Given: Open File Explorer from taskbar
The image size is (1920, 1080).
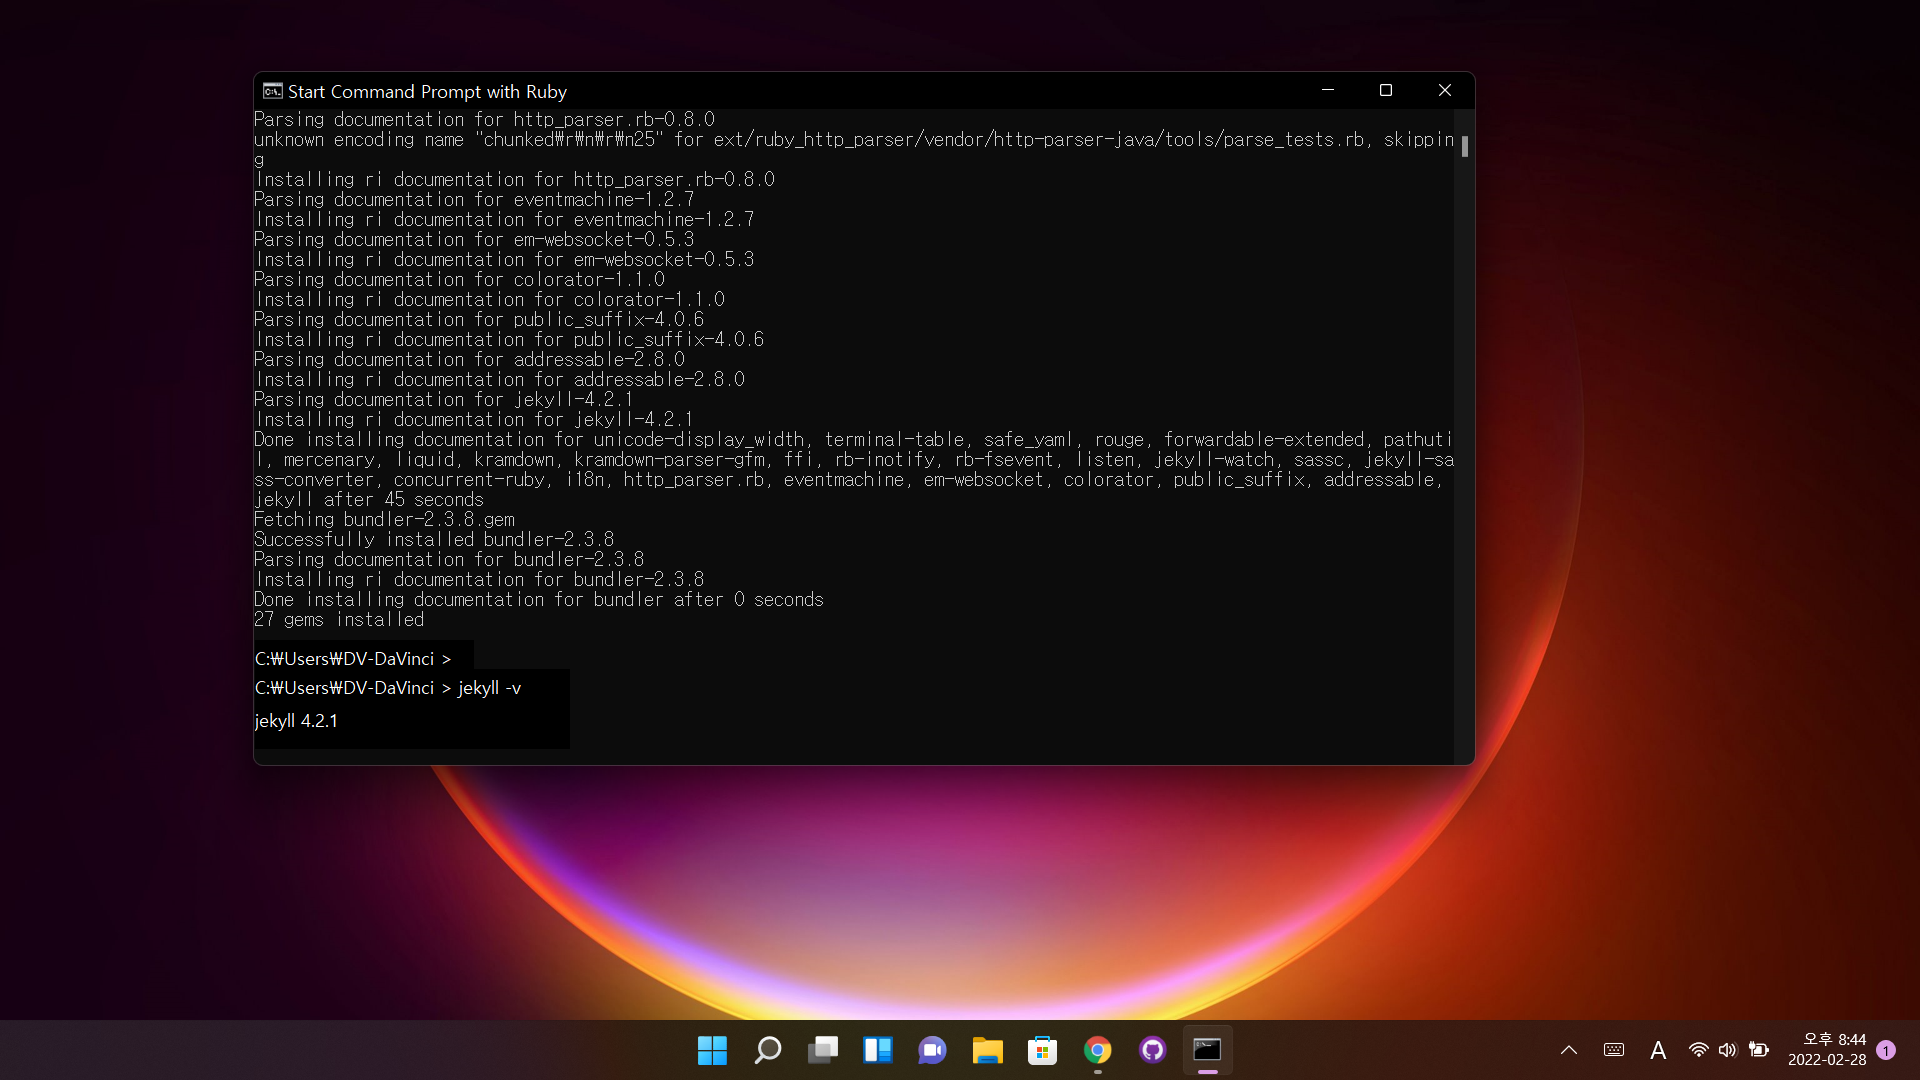Looking at the screenshot, I should tap(987, 1050).
